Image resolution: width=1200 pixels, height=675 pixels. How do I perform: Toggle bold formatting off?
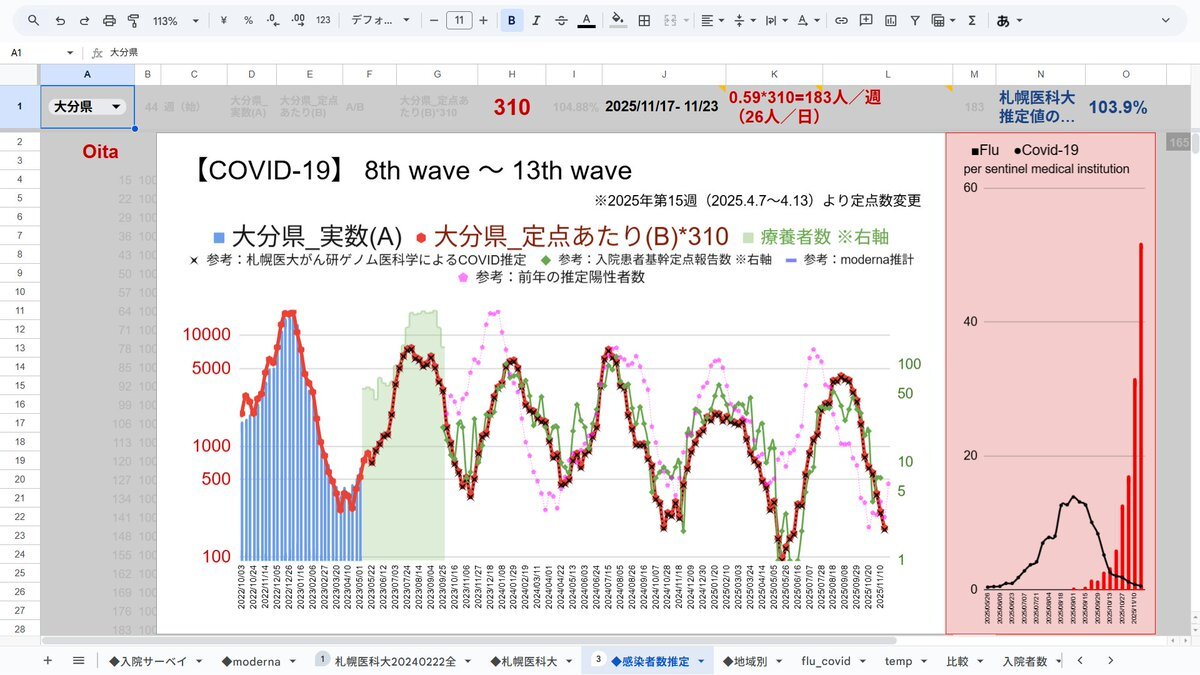(512, 20)
